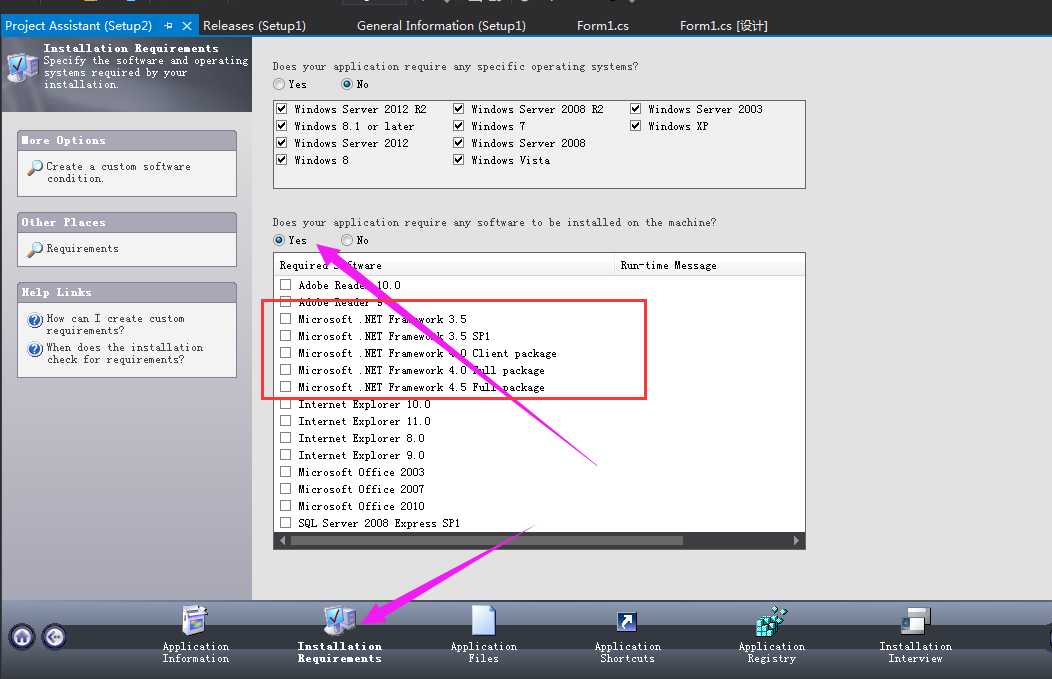The height and width of the screenshot is (679, 1052).
Task: Switch to the Releases (Setup1) tab
Action: pyautogui.click(x=254, y=25)
